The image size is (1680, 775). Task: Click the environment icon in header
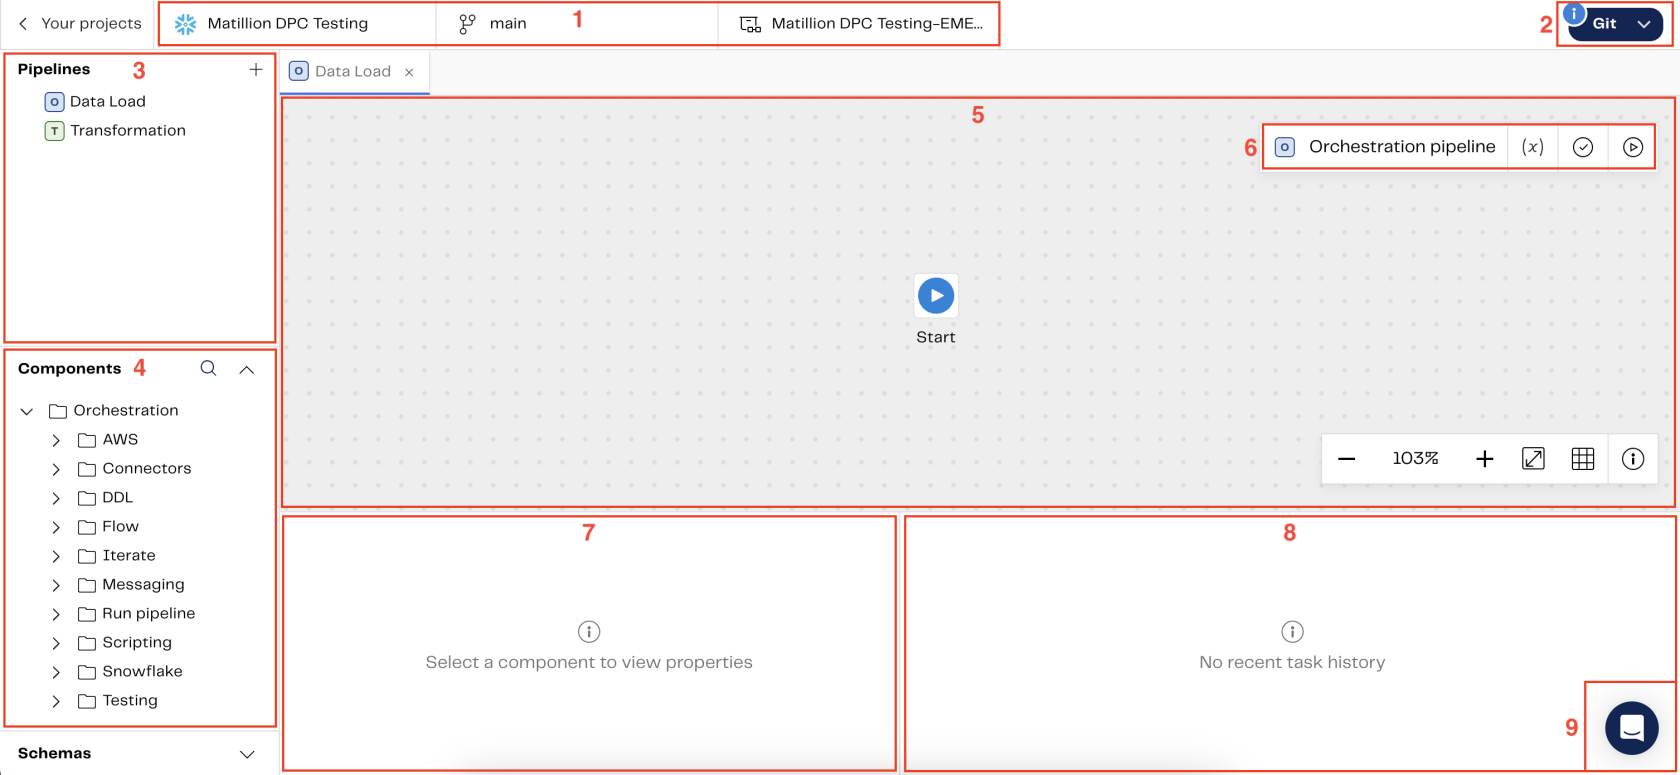pos(750,24)
